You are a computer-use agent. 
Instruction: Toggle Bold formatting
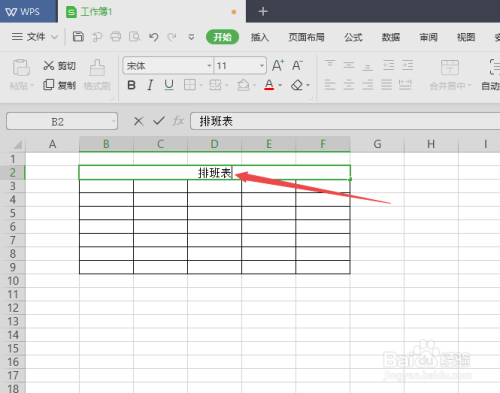click(x=131, y=85)
